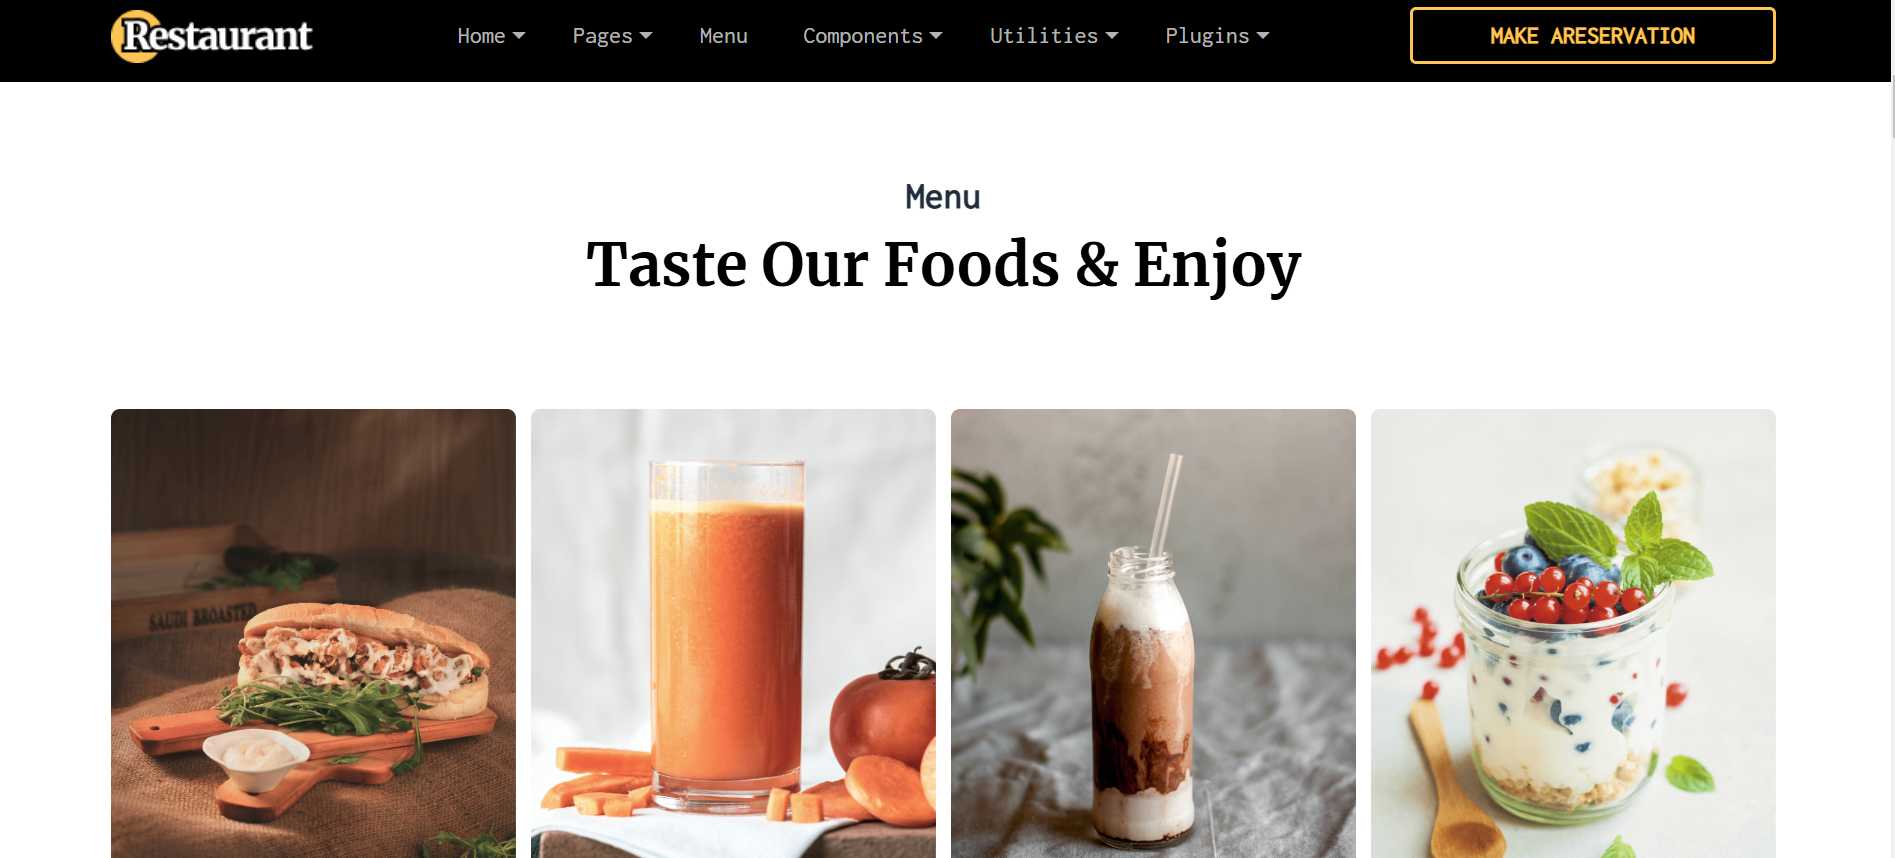Click the caret arrow beside Plugins
This screenshot has width=1895, height=858.
1263,36
